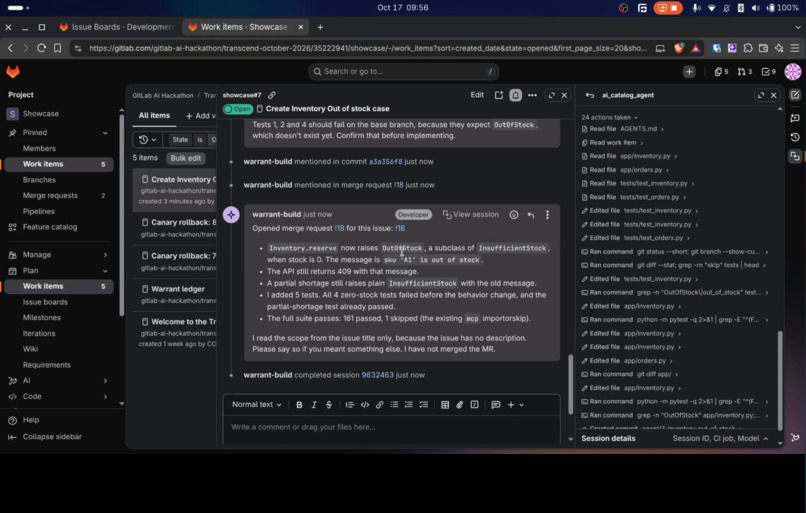This screenshot has width=806, height=513.
Task: Apply italic formatting in comment editor
Action: [x=314, y=405]
